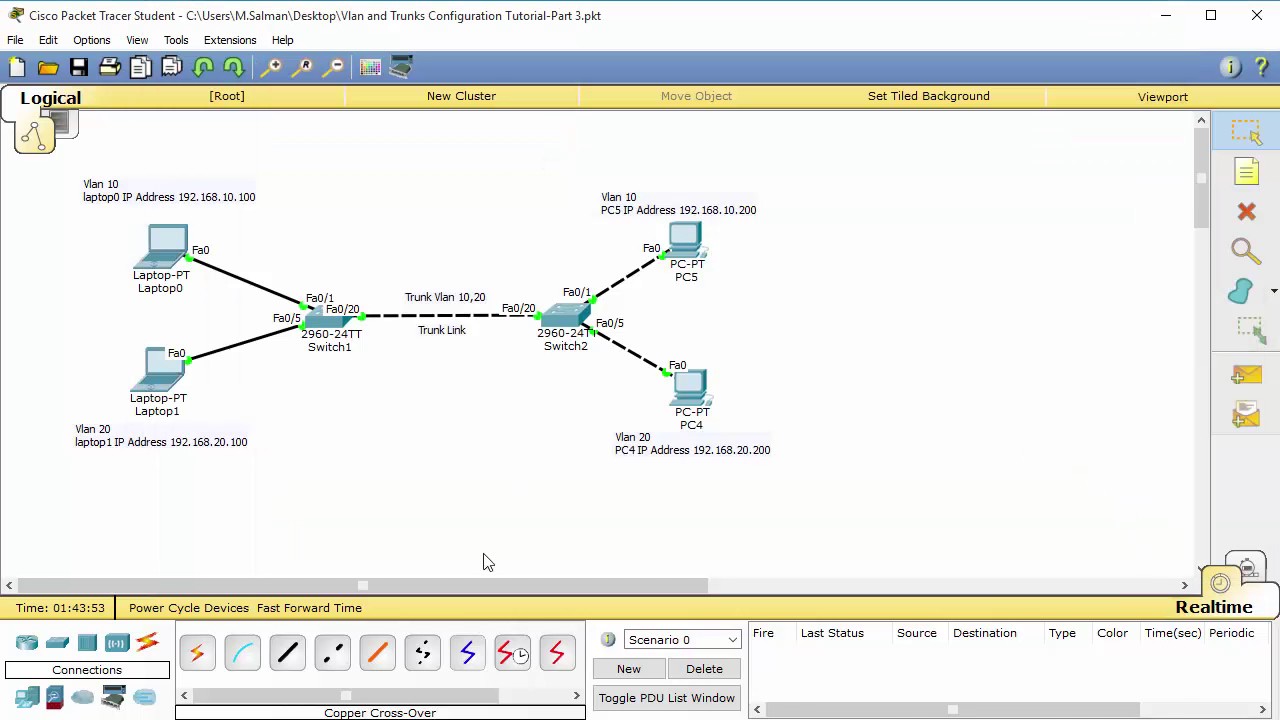Click the green Redo arrow

[x=234, y=67]
